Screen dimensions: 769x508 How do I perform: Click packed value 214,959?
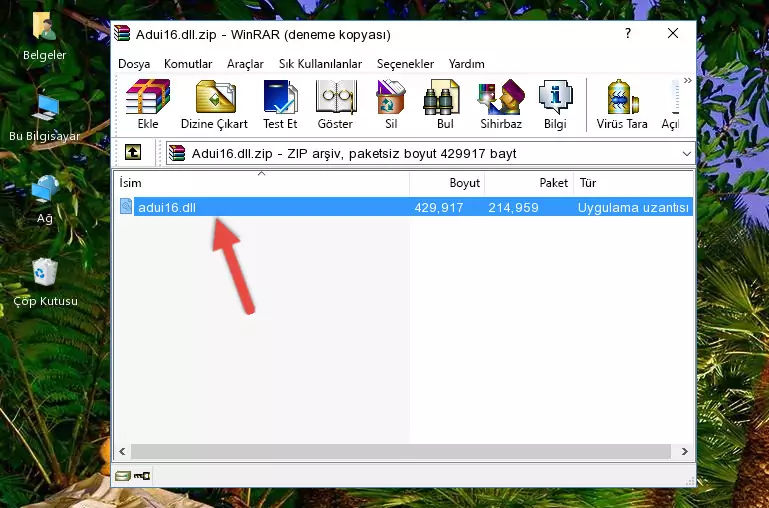[x=513, y=208]
